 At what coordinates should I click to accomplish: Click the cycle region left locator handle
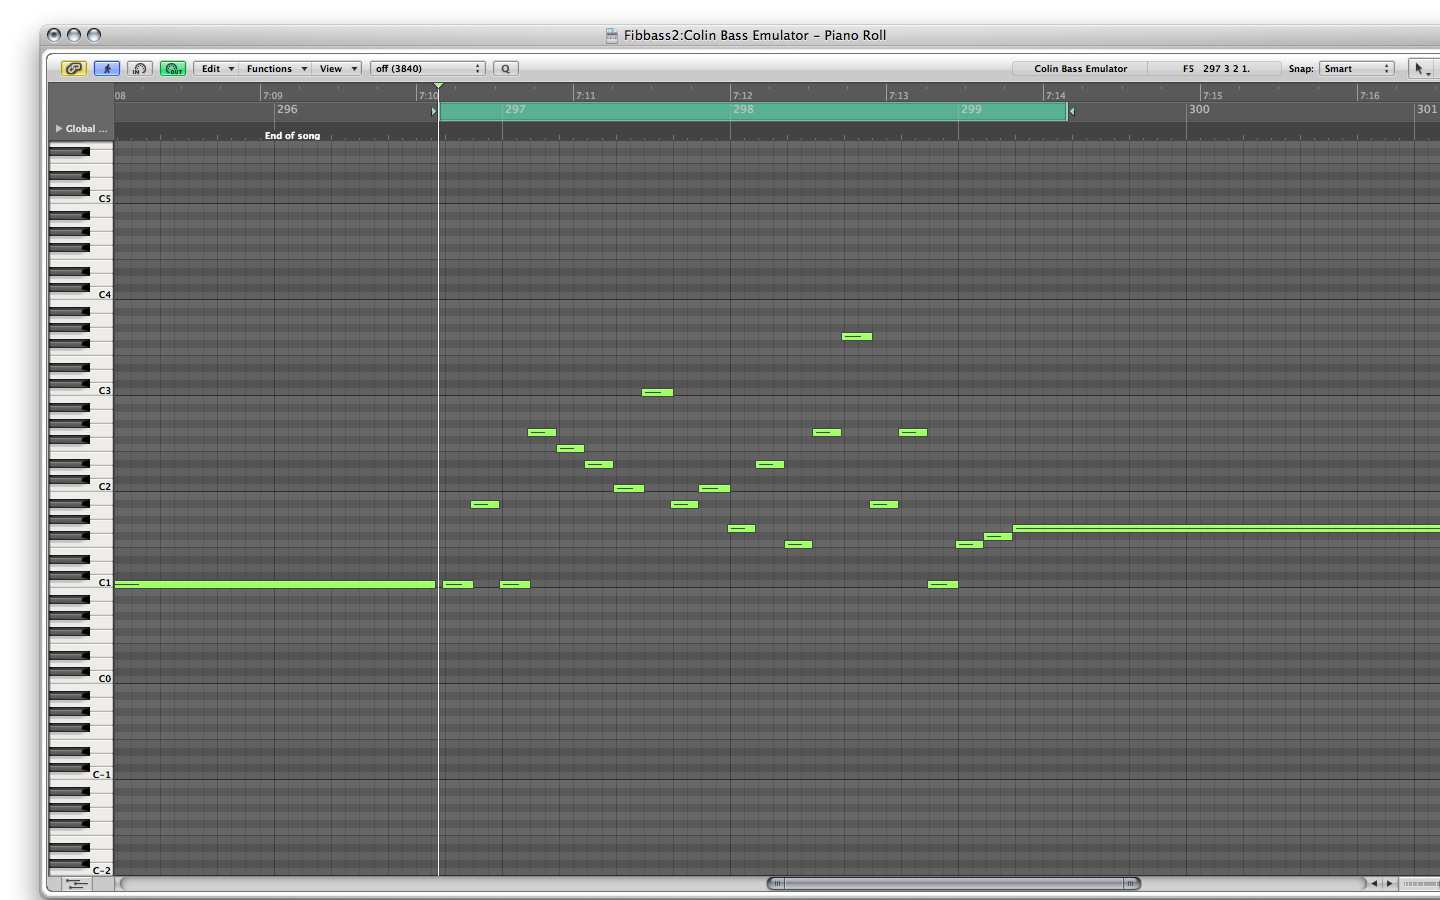click(434, 111)
